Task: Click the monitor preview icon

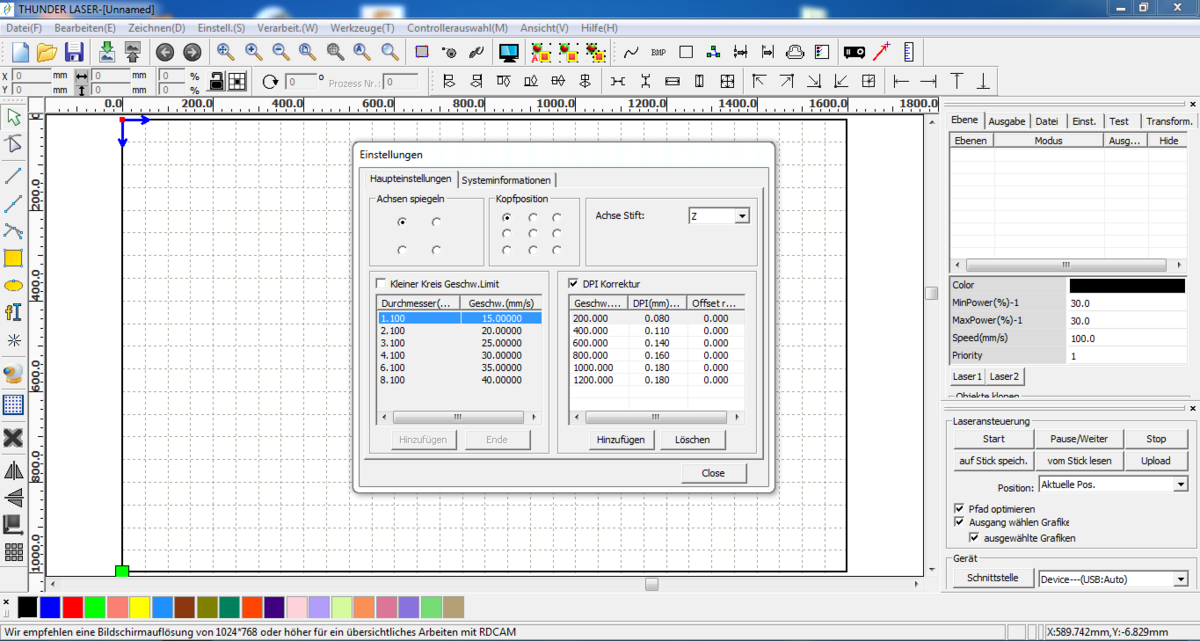Action: (508, 52)
